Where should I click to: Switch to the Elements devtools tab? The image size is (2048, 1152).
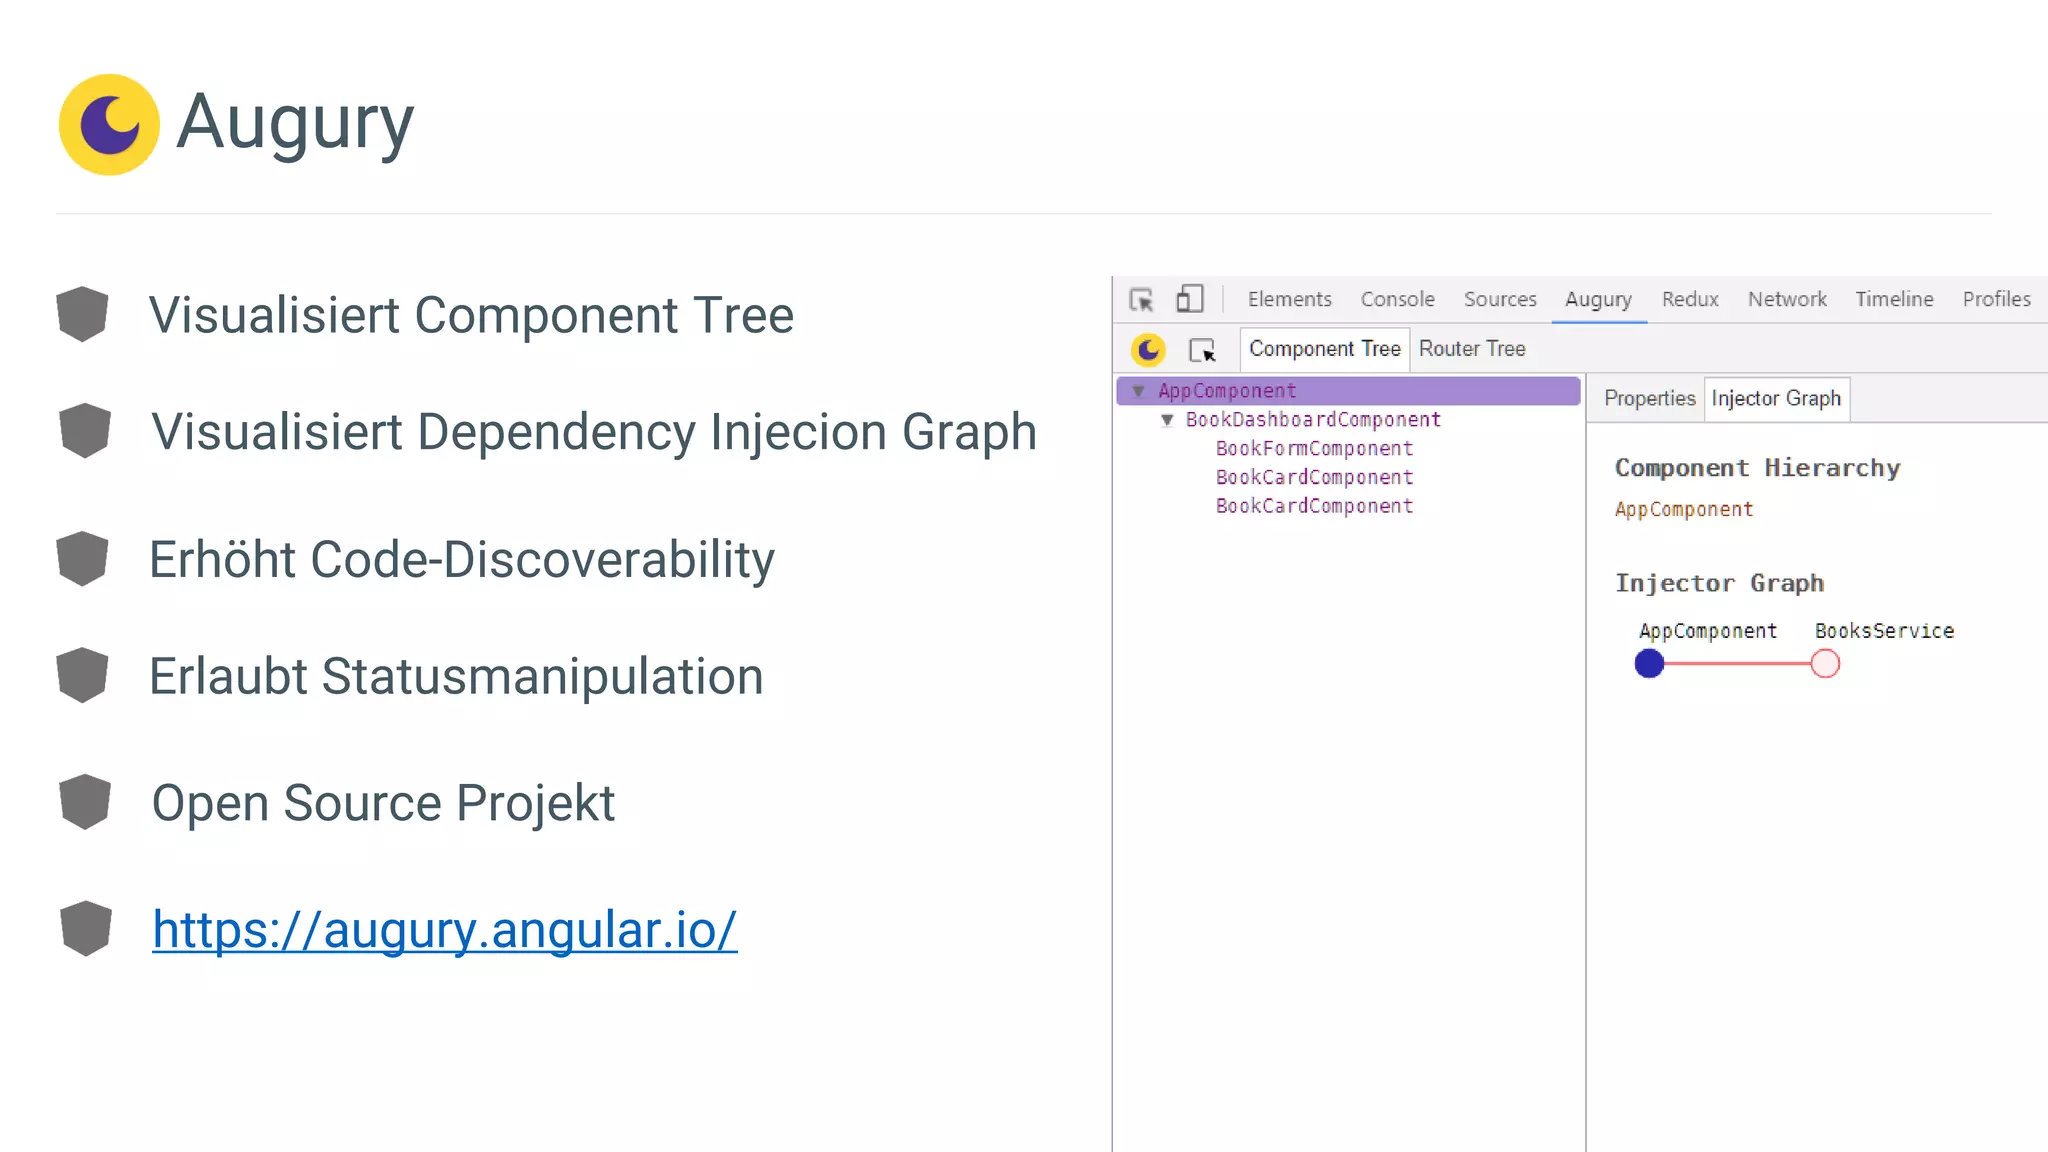click(1289, 299)
